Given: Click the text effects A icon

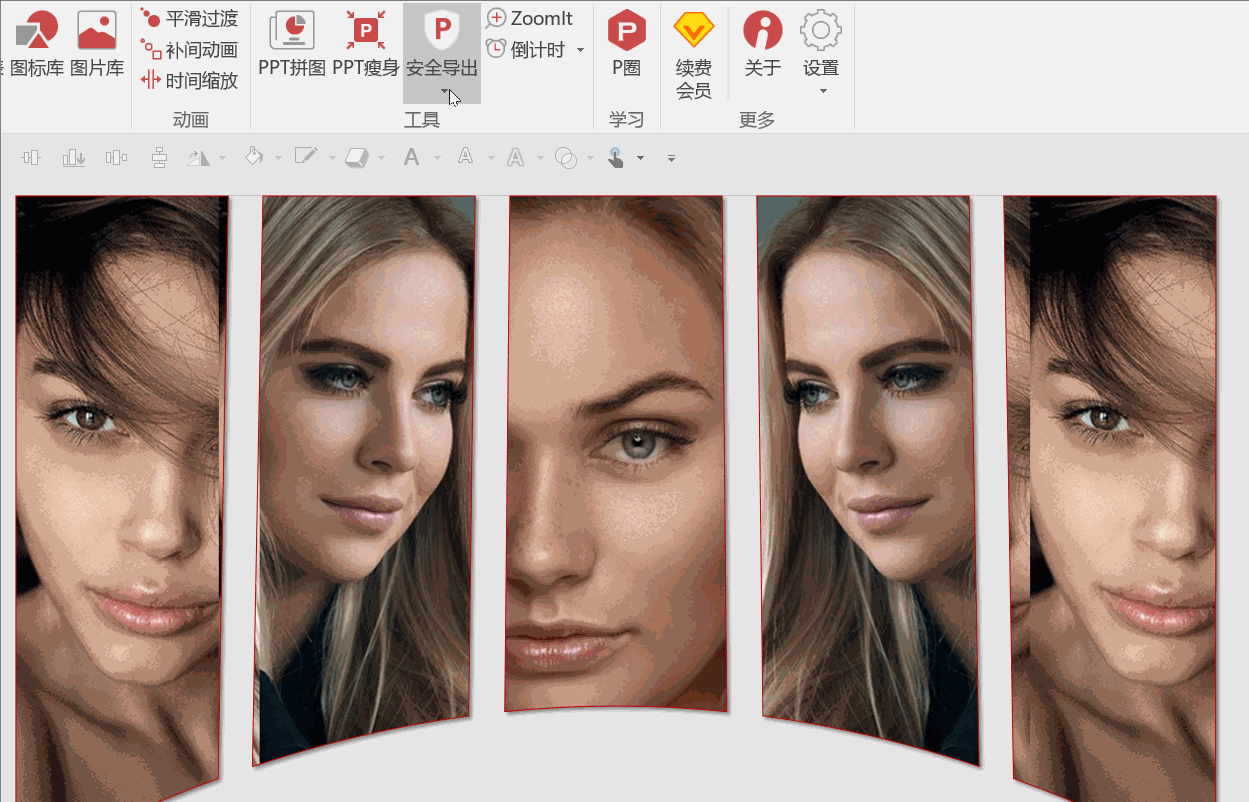Looking at the screenshot, I should [x=516, y=157].
